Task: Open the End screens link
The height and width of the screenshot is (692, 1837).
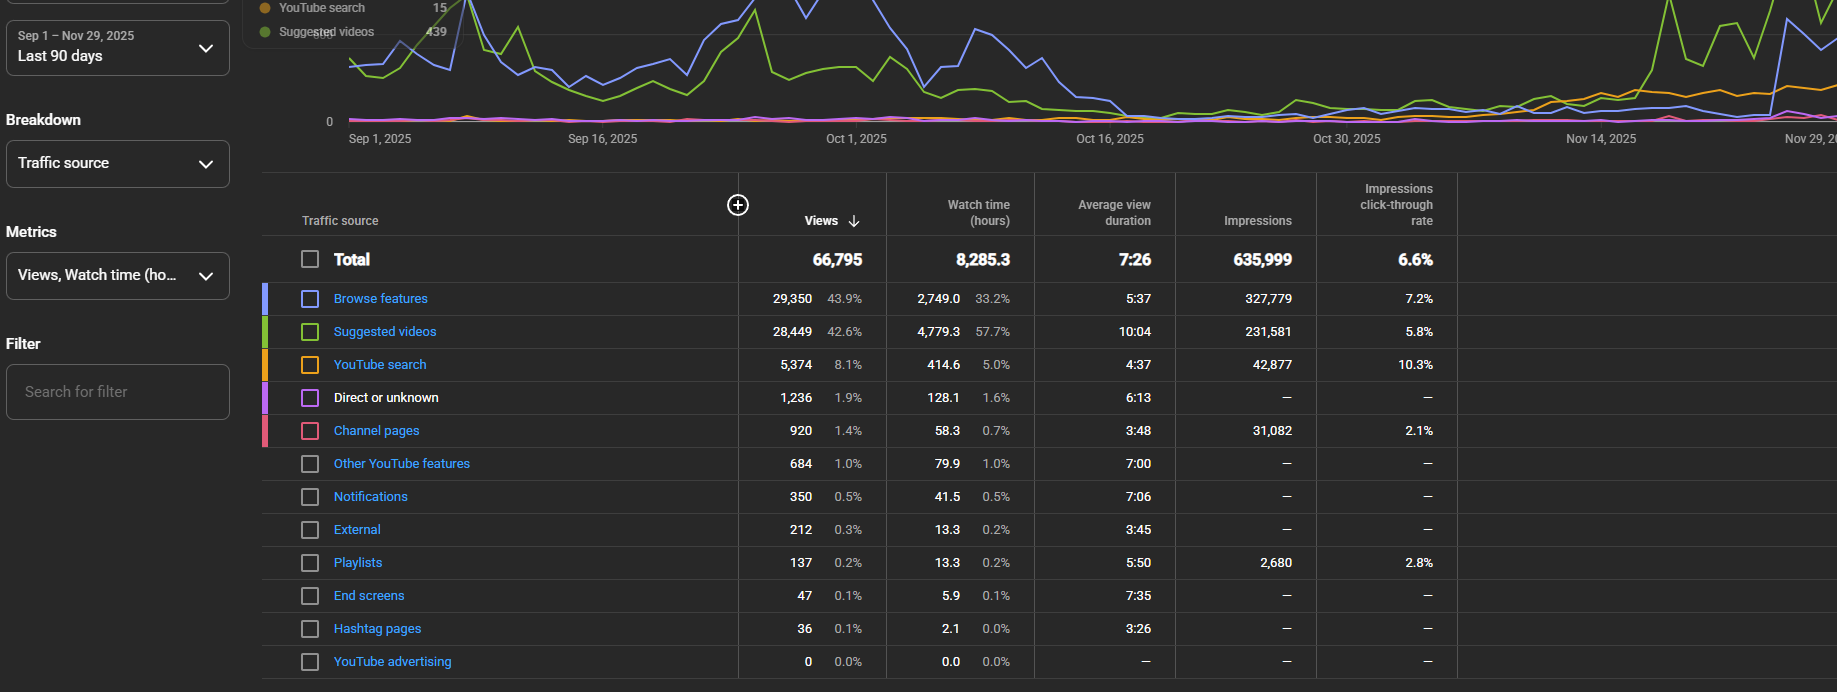Action: pyautogui.click(x=369, y=596)
